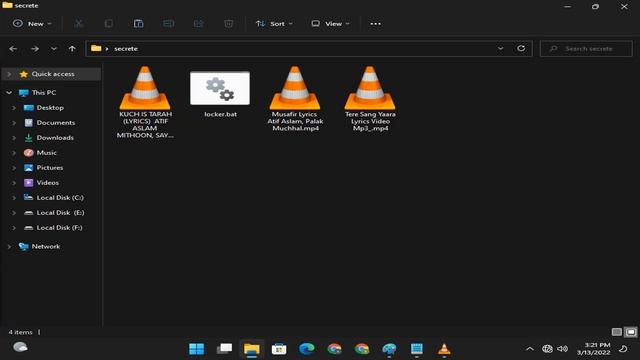Viewport: 640px width, 360px height.
Task: Switch to large thumbnails view icon
Action: 631,332
